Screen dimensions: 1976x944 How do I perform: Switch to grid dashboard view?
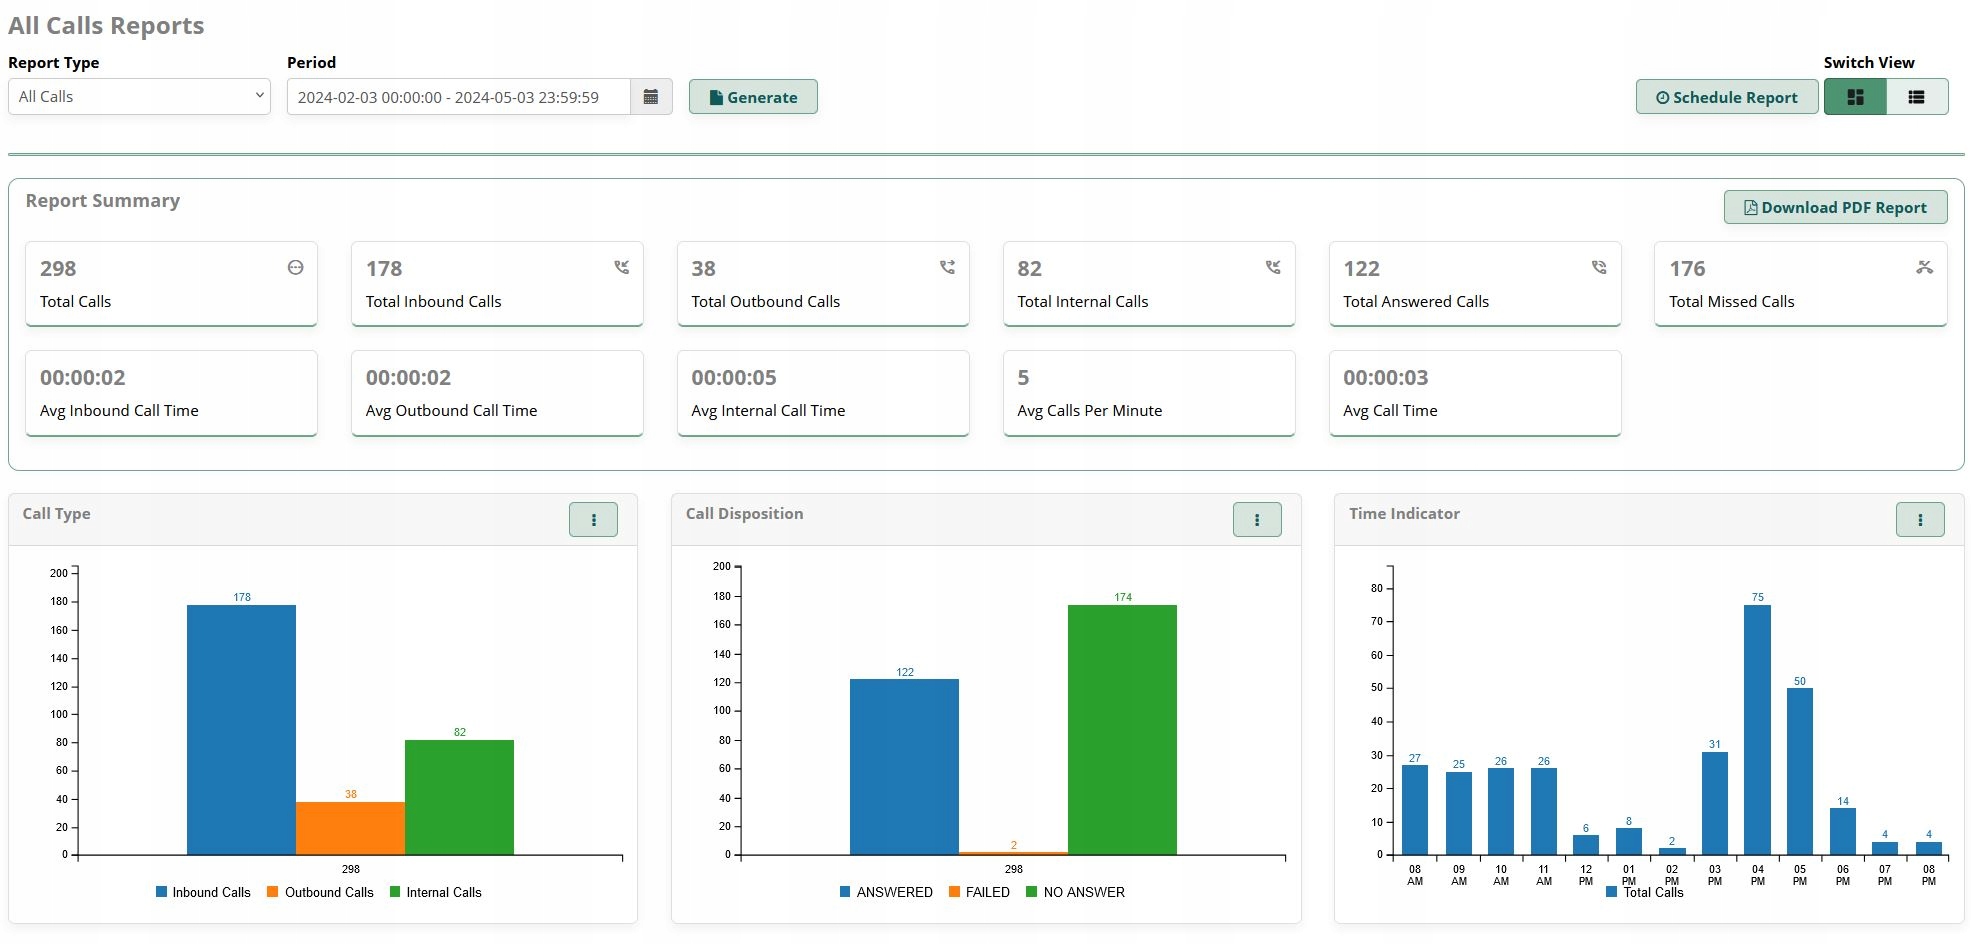[x=1855, y=97]
